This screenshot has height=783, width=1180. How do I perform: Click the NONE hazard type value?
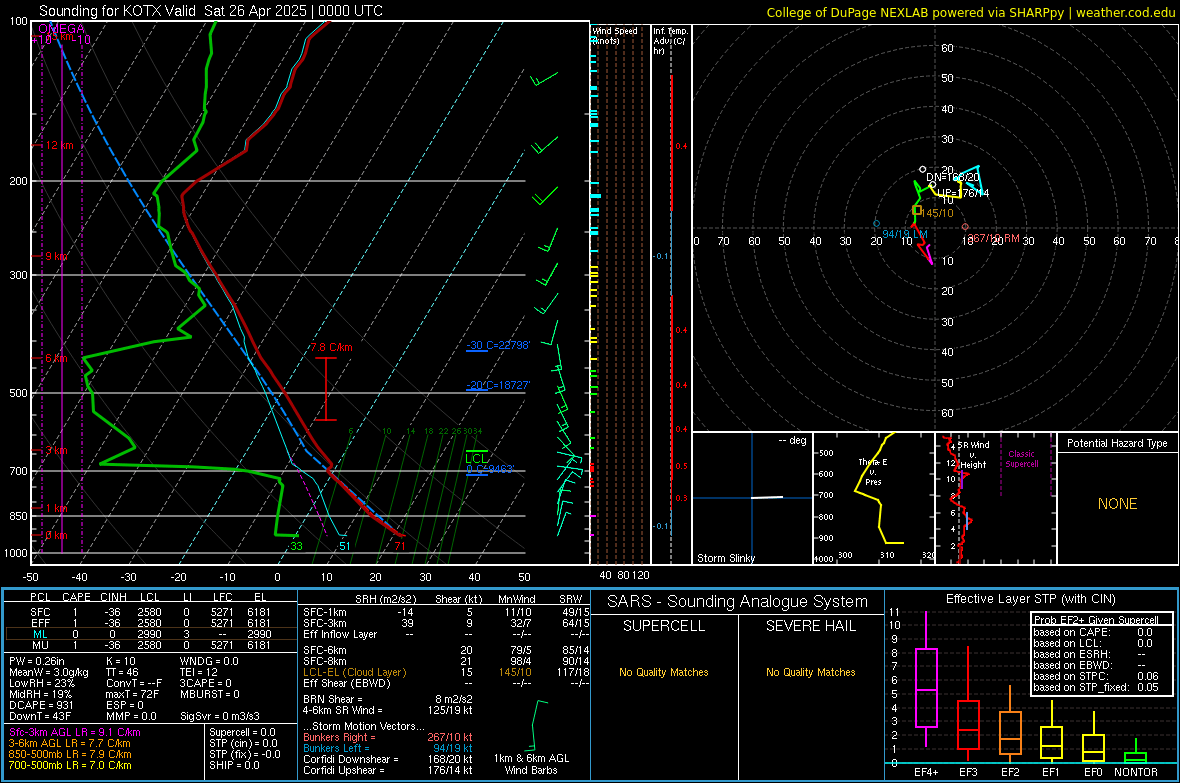[x=1117, y=504]
